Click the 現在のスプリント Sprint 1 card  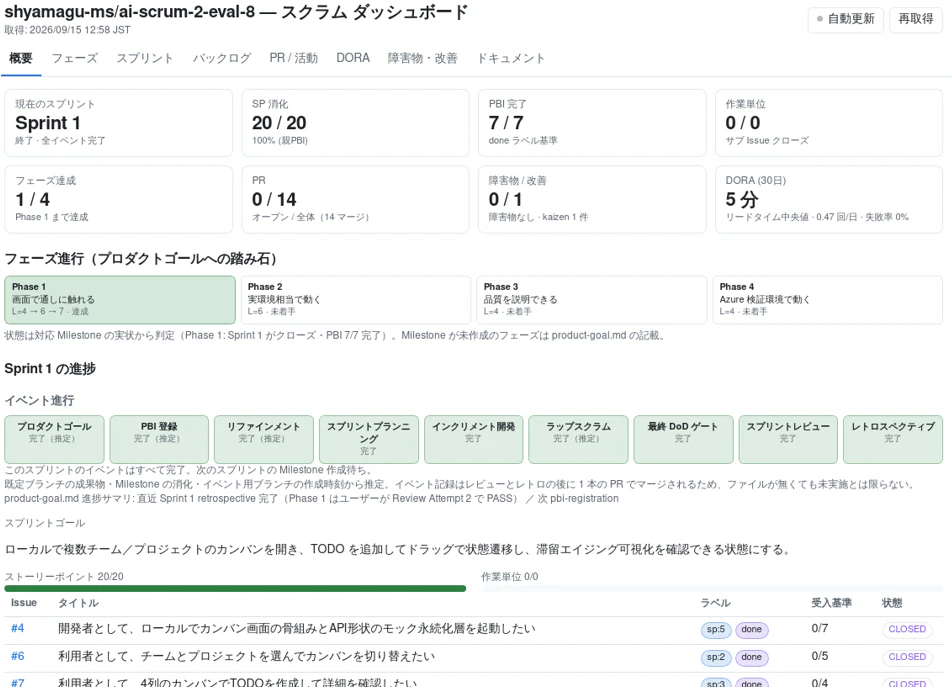pyautogui.click(x=118, y=123)
